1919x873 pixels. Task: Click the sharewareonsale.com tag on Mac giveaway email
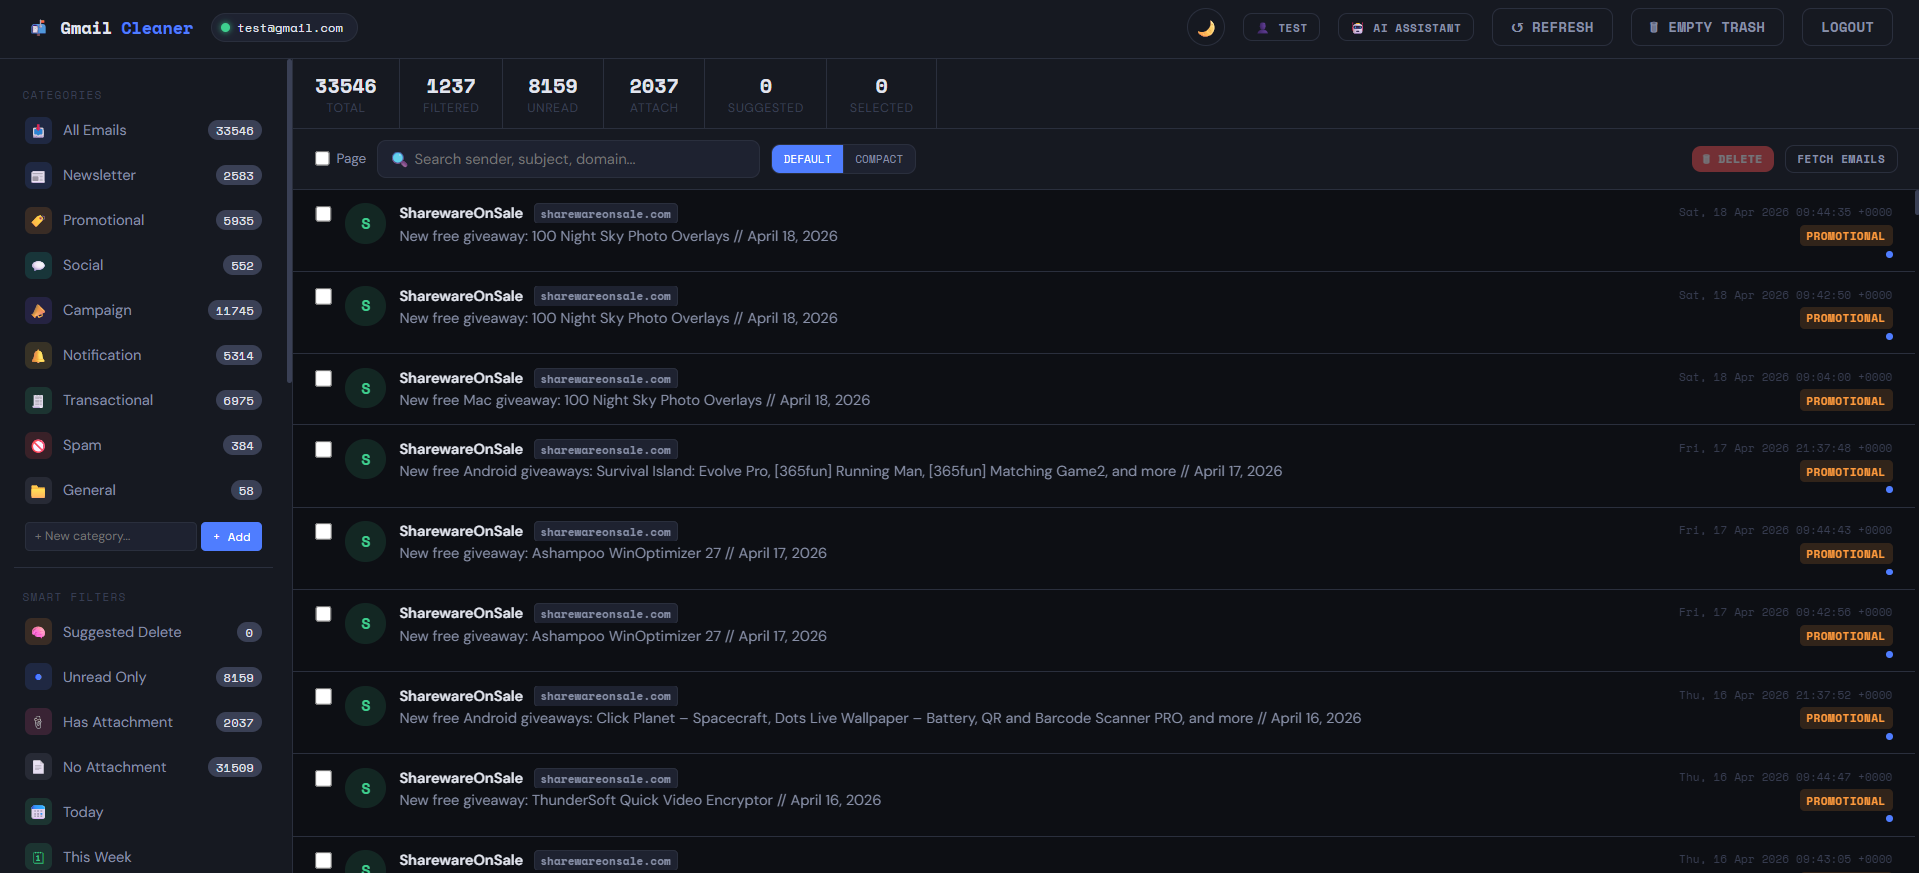coord(606,379)
